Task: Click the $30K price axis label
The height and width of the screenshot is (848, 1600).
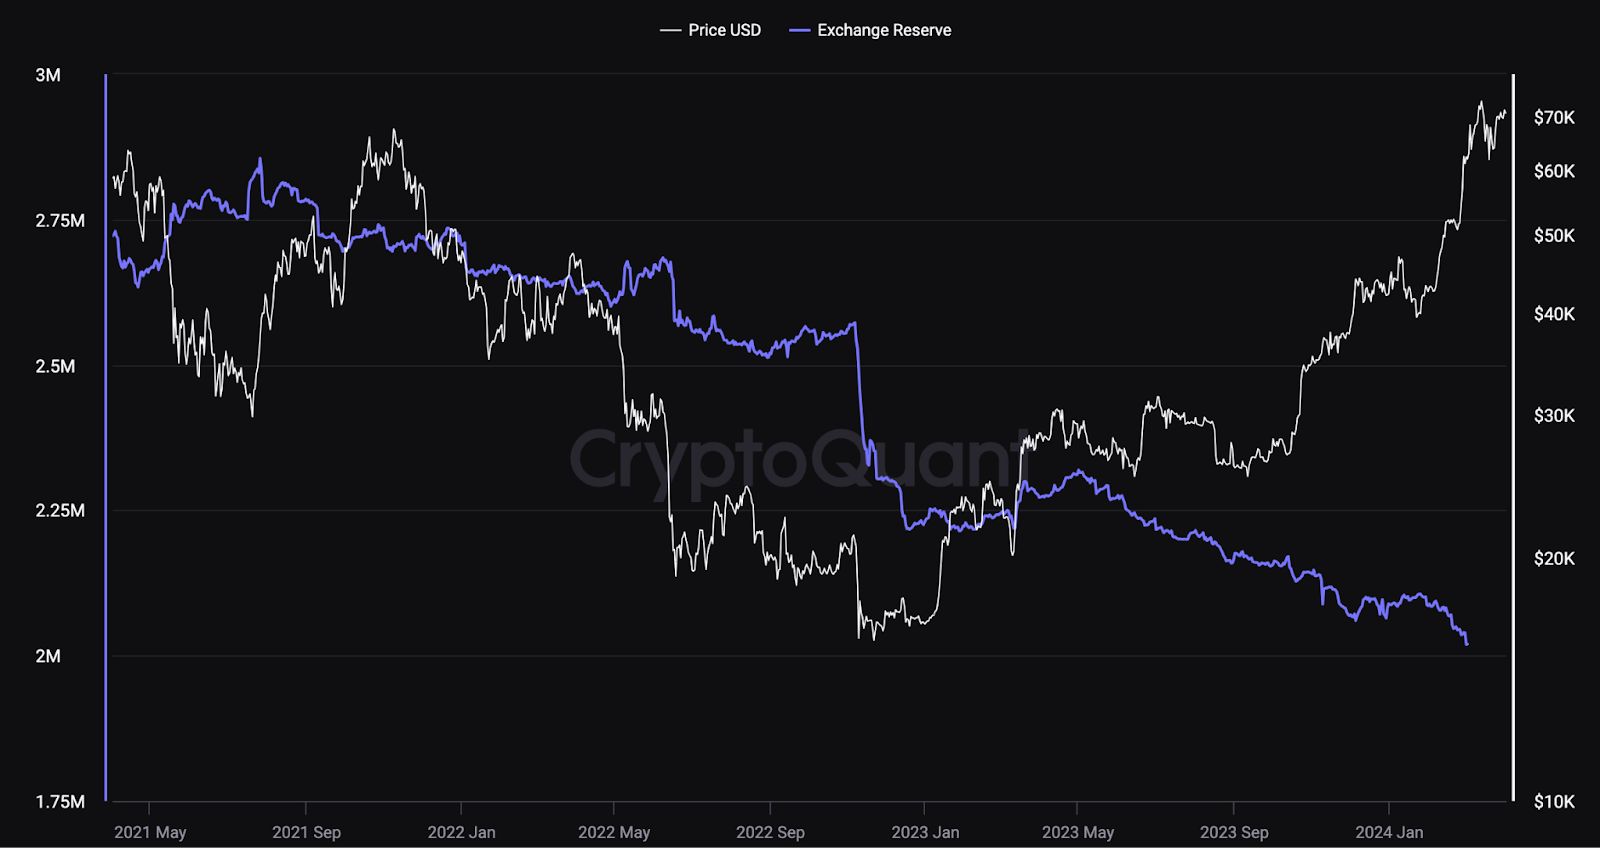Action: 1554,416
